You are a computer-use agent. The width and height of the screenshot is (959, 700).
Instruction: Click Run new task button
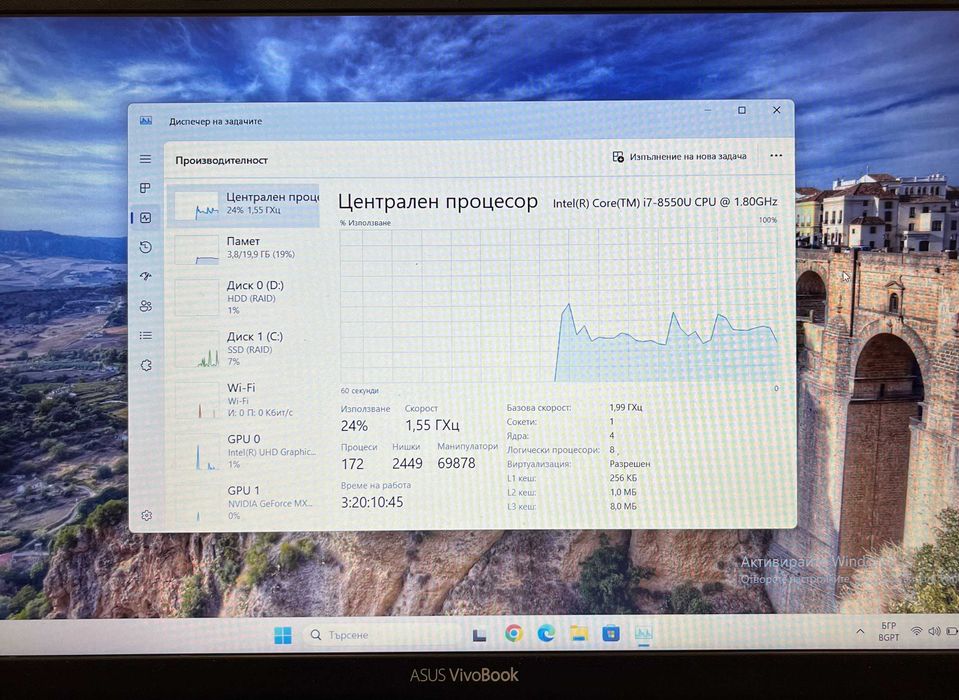tap(679, 157)
